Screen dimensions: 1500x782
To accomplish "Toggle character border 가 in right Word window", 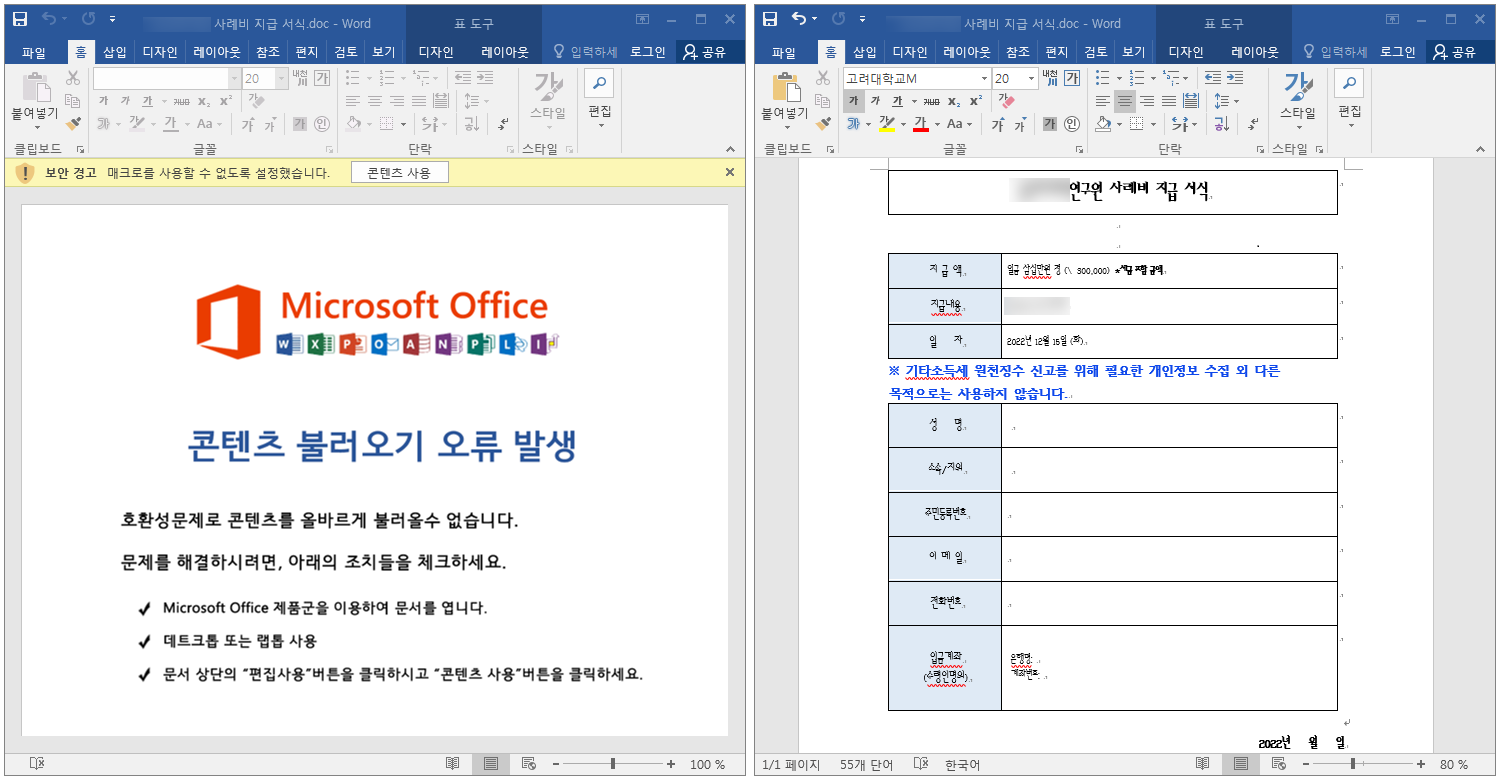I will [x=1072, y=78].
